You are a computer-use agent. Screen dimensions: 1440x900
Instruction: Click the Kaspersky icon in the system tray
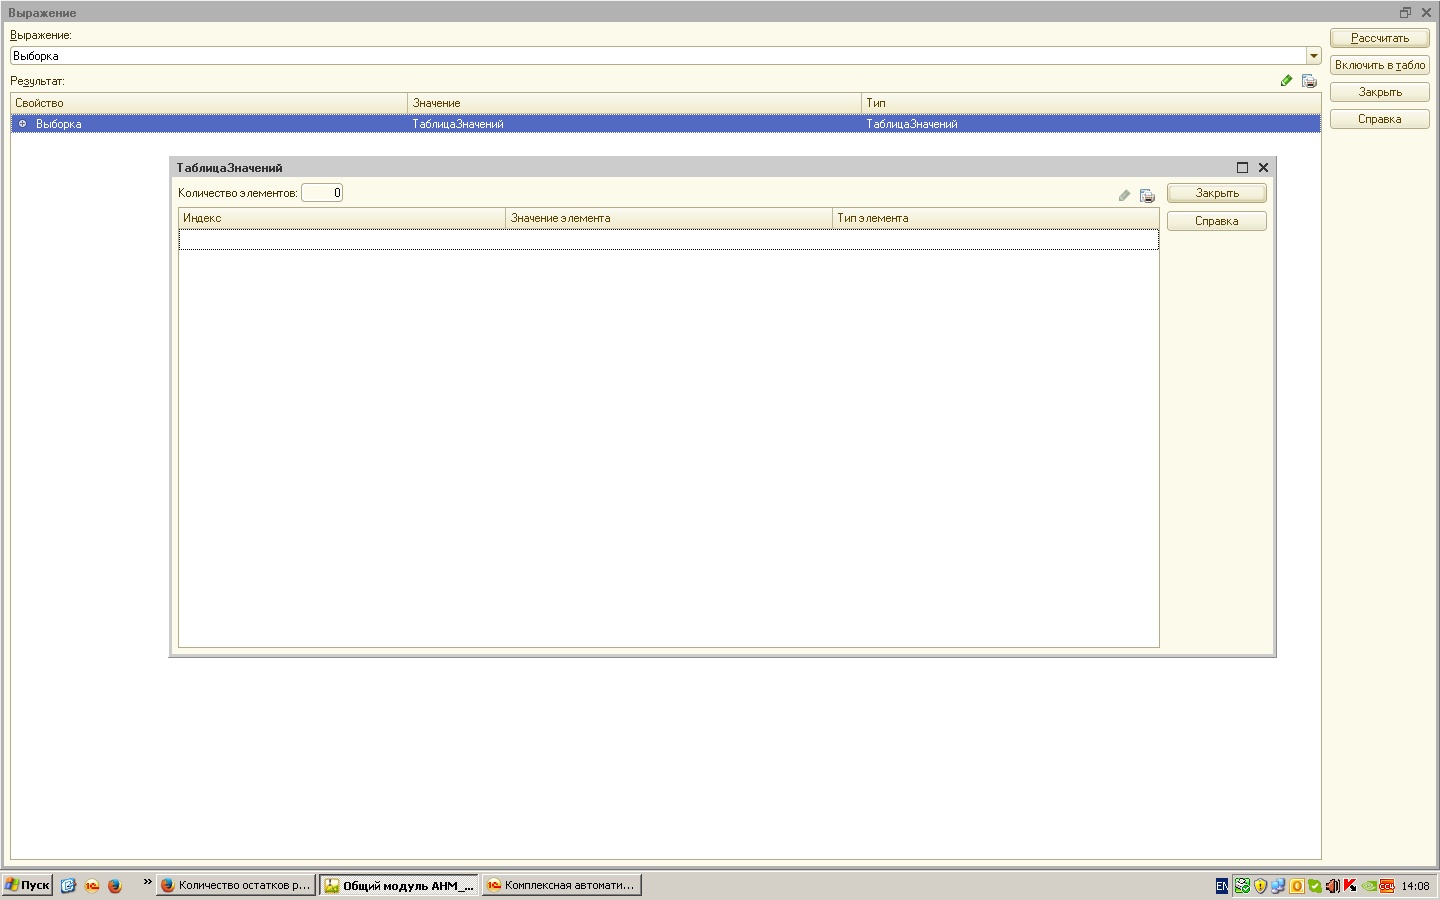click(x=1350, y=885)
